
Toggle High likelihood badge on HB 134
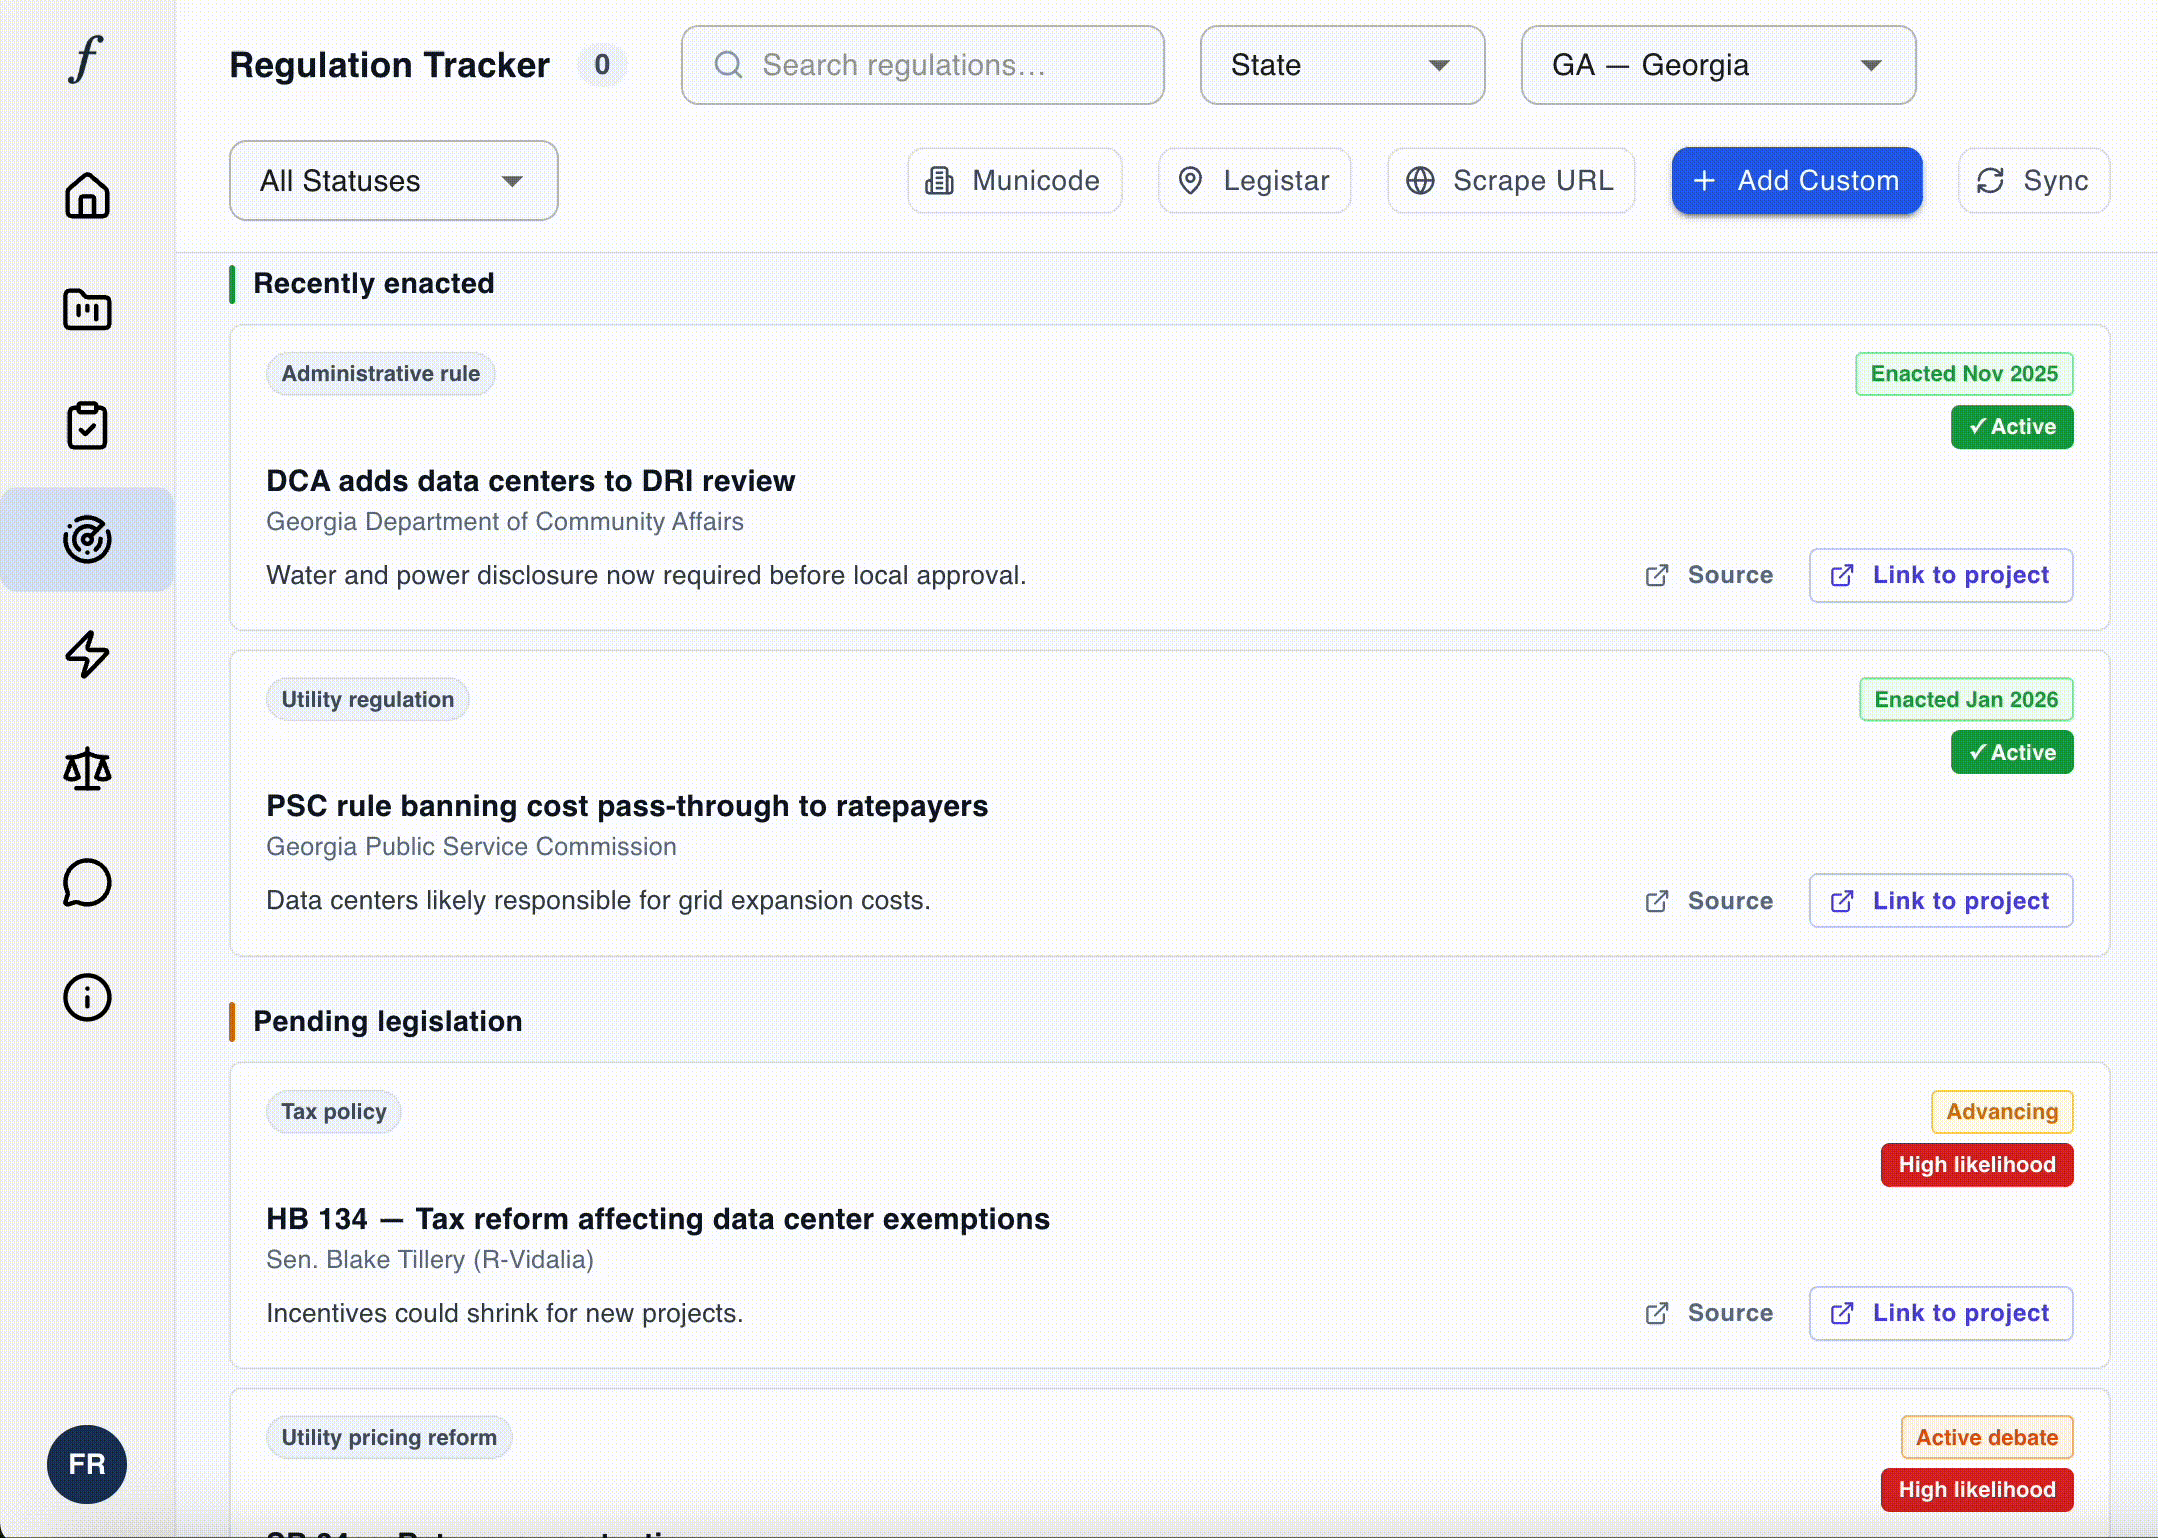point(1976,1165)
